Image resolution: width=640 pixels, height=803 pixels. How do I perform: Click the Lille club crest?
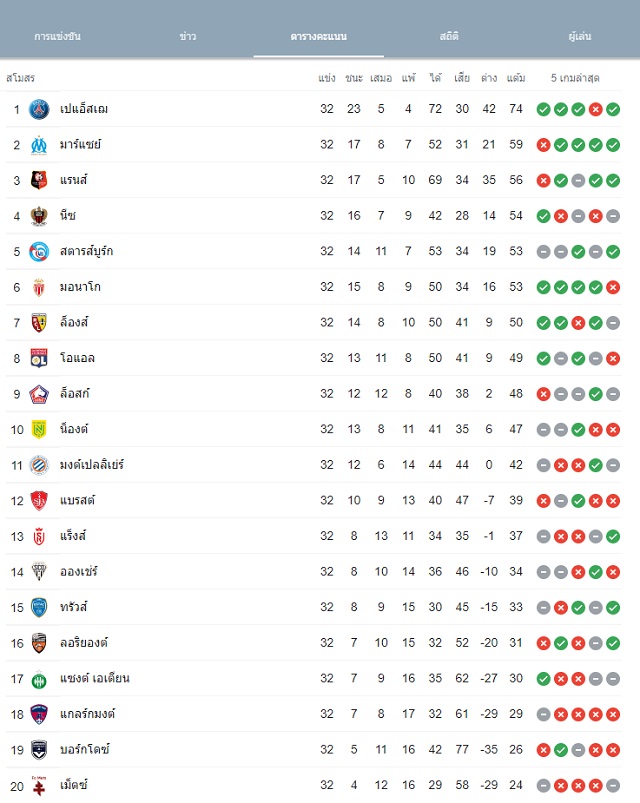39,394
